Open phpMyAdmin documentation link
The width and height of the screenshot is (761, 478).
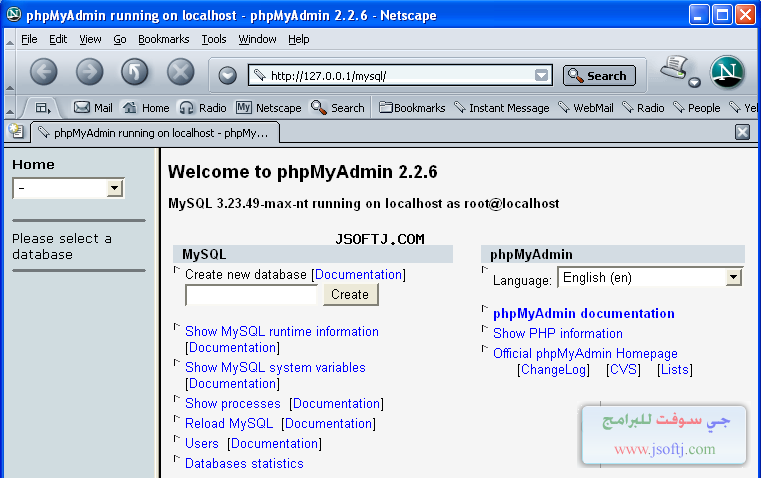click(x=584, y=313)
